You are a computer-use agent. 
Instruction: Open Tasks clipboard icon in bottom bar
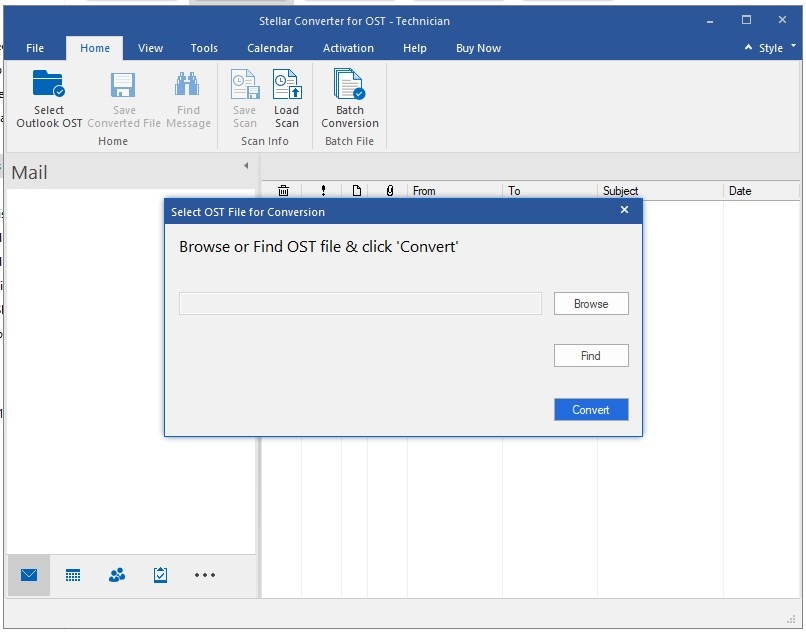[160, 575]
